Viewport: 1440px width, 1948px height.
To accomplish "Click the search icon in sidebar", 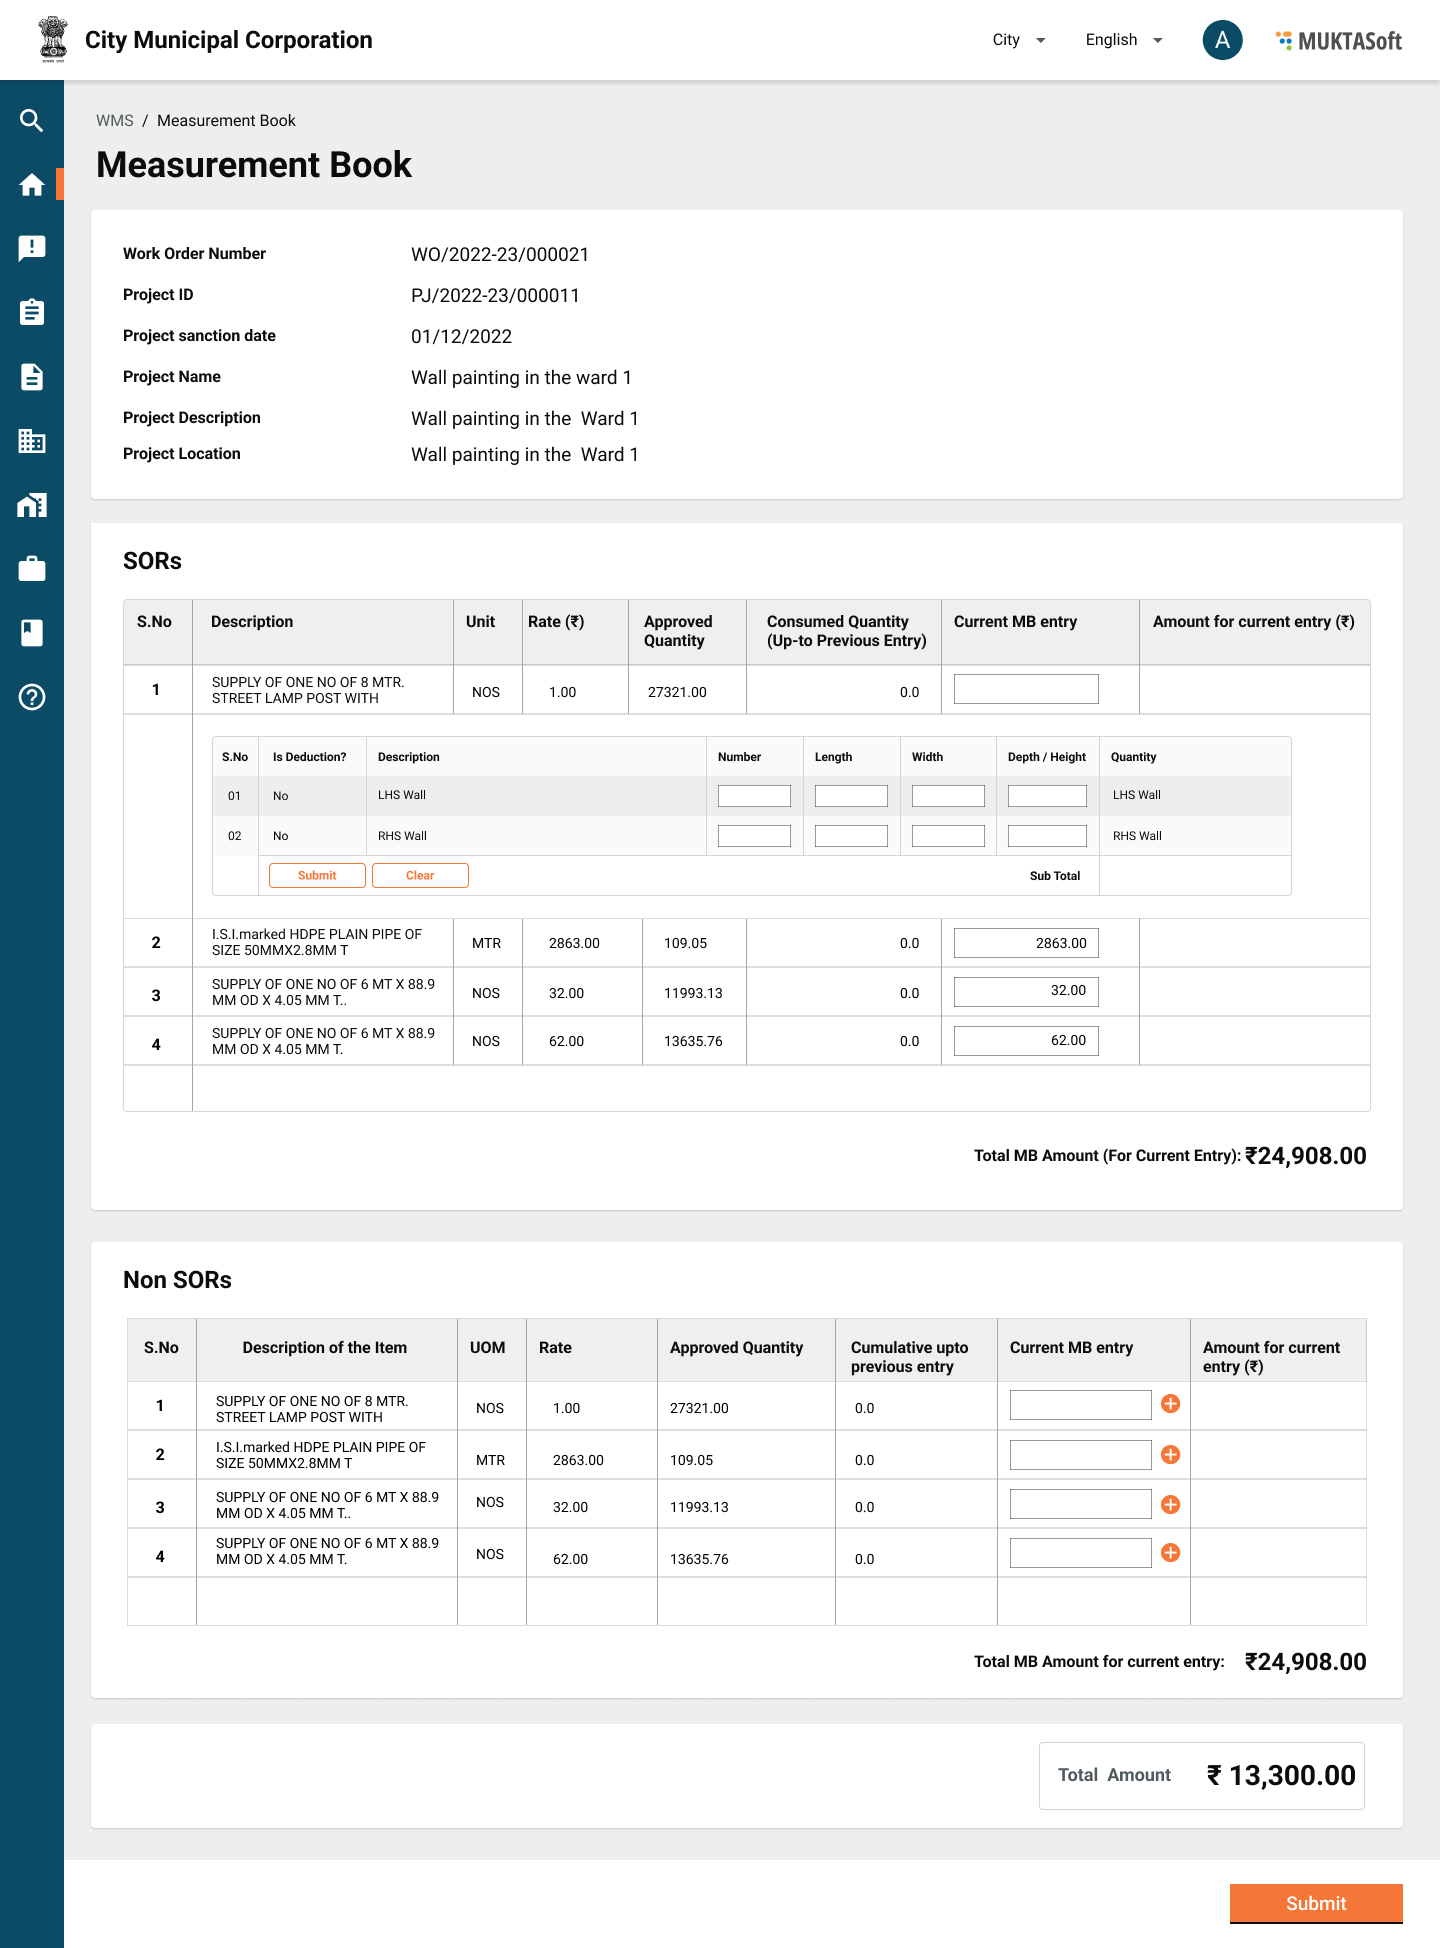I will (32, 121).
